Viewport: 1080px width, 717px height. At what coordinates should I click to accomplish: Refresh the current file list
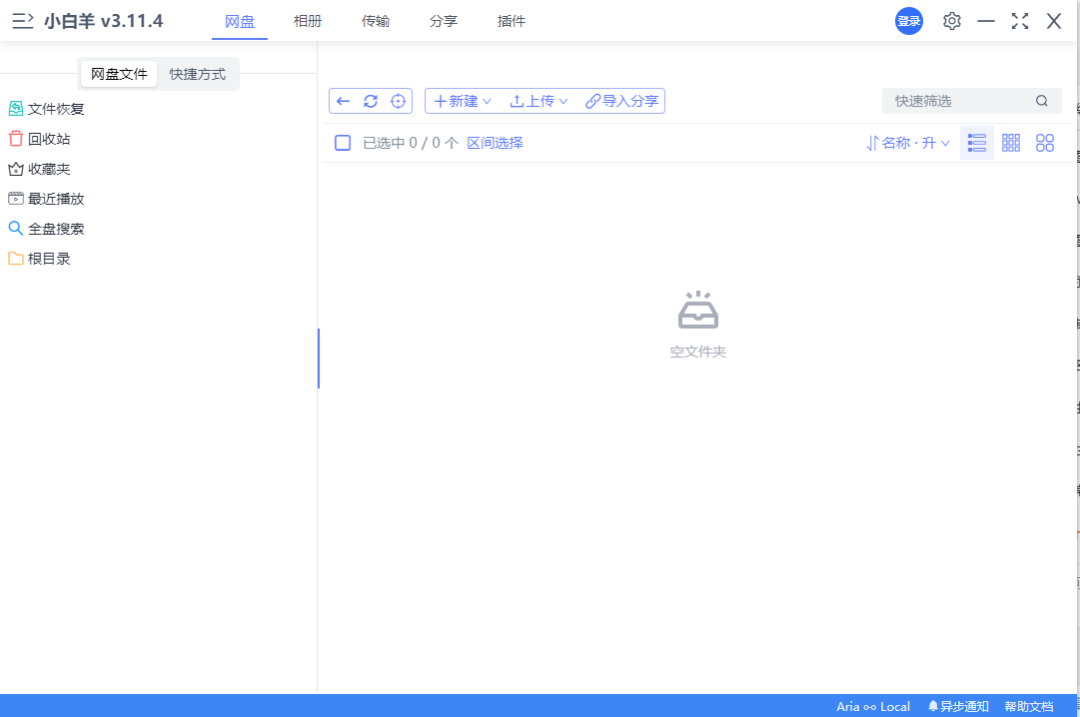click(x=370, y=100)
